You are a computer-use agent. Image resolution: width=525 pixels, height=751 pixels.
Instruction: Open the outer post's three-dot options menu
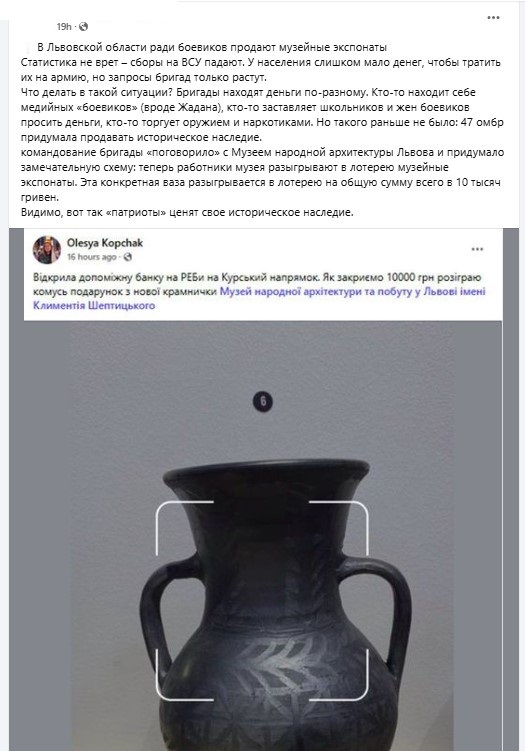493,18
